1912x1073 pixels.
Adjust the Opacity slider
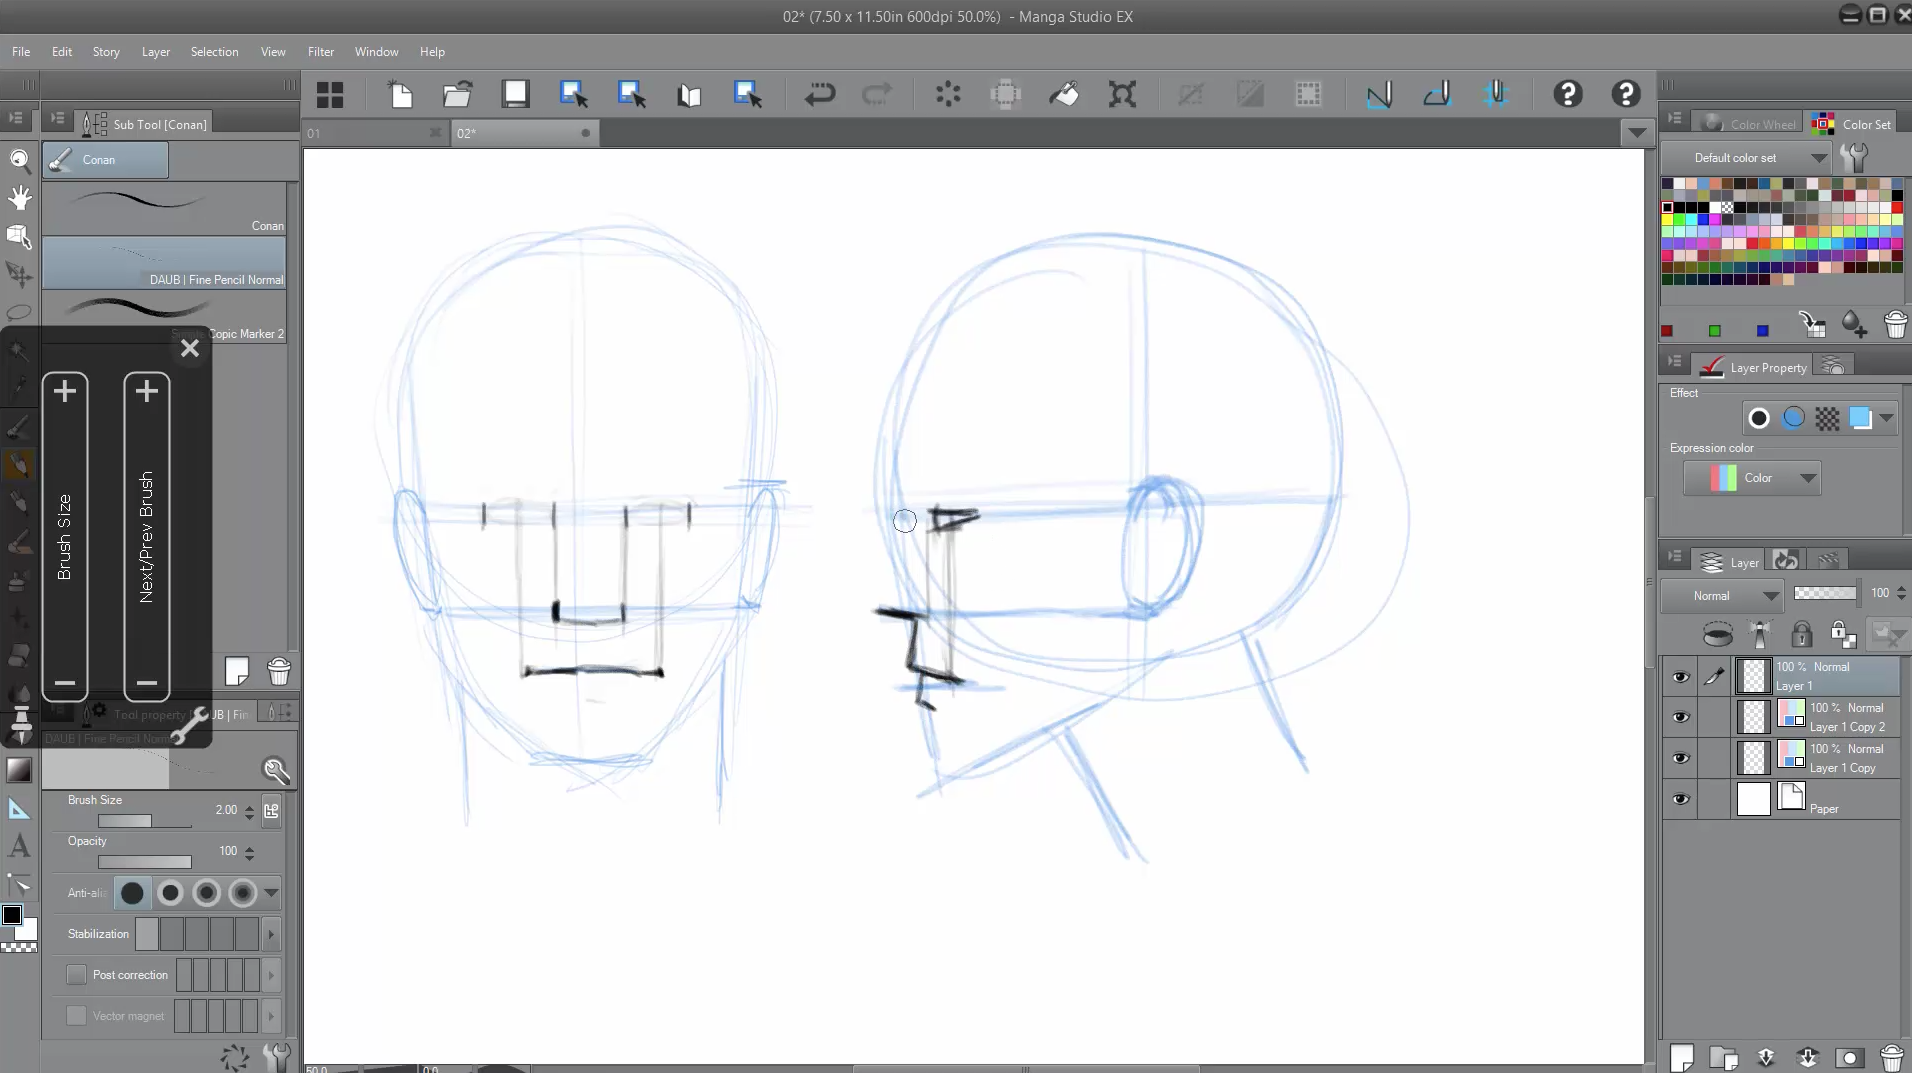(145, 862)
